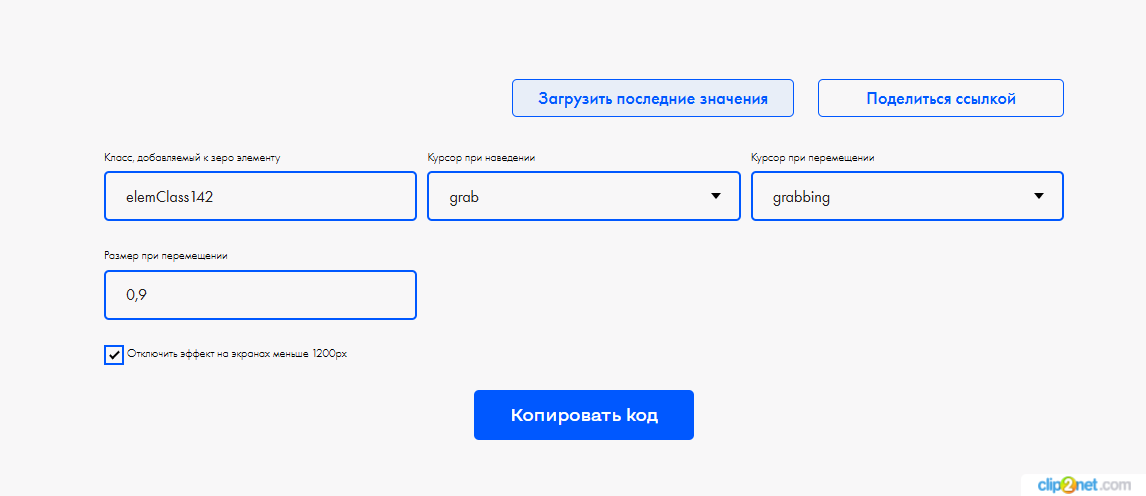The width and height of the screenshot is (1146, 496).
Task: Select the 'grab' value text in hover dropdown
Action: tap(464, 198)
